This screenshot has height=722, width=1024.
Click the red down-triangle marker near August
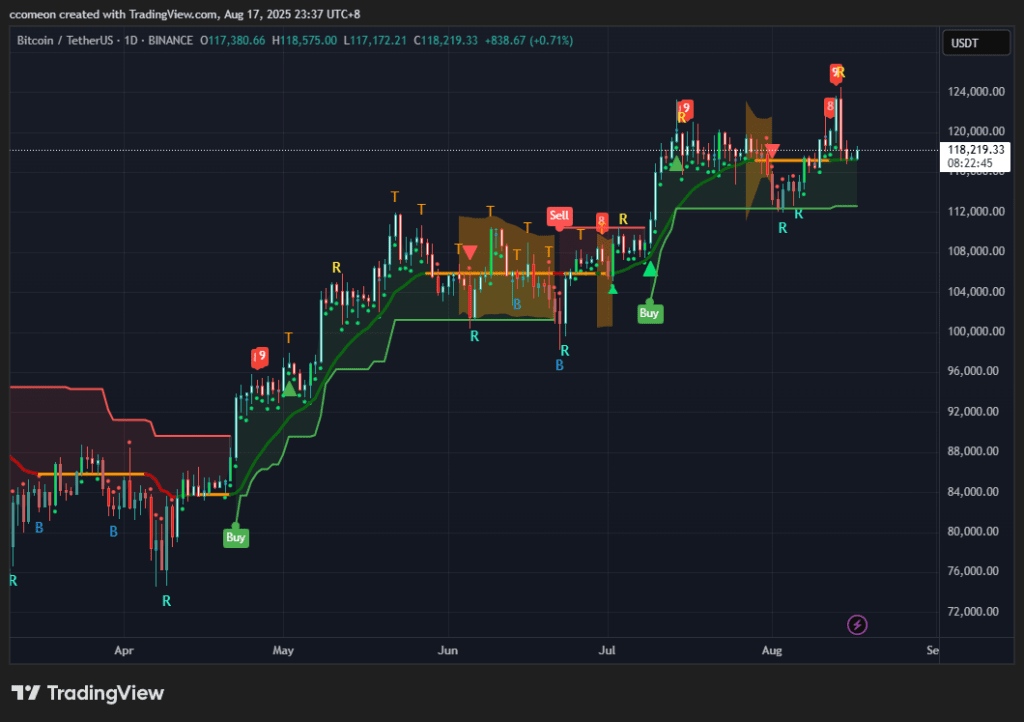(772, 151)
